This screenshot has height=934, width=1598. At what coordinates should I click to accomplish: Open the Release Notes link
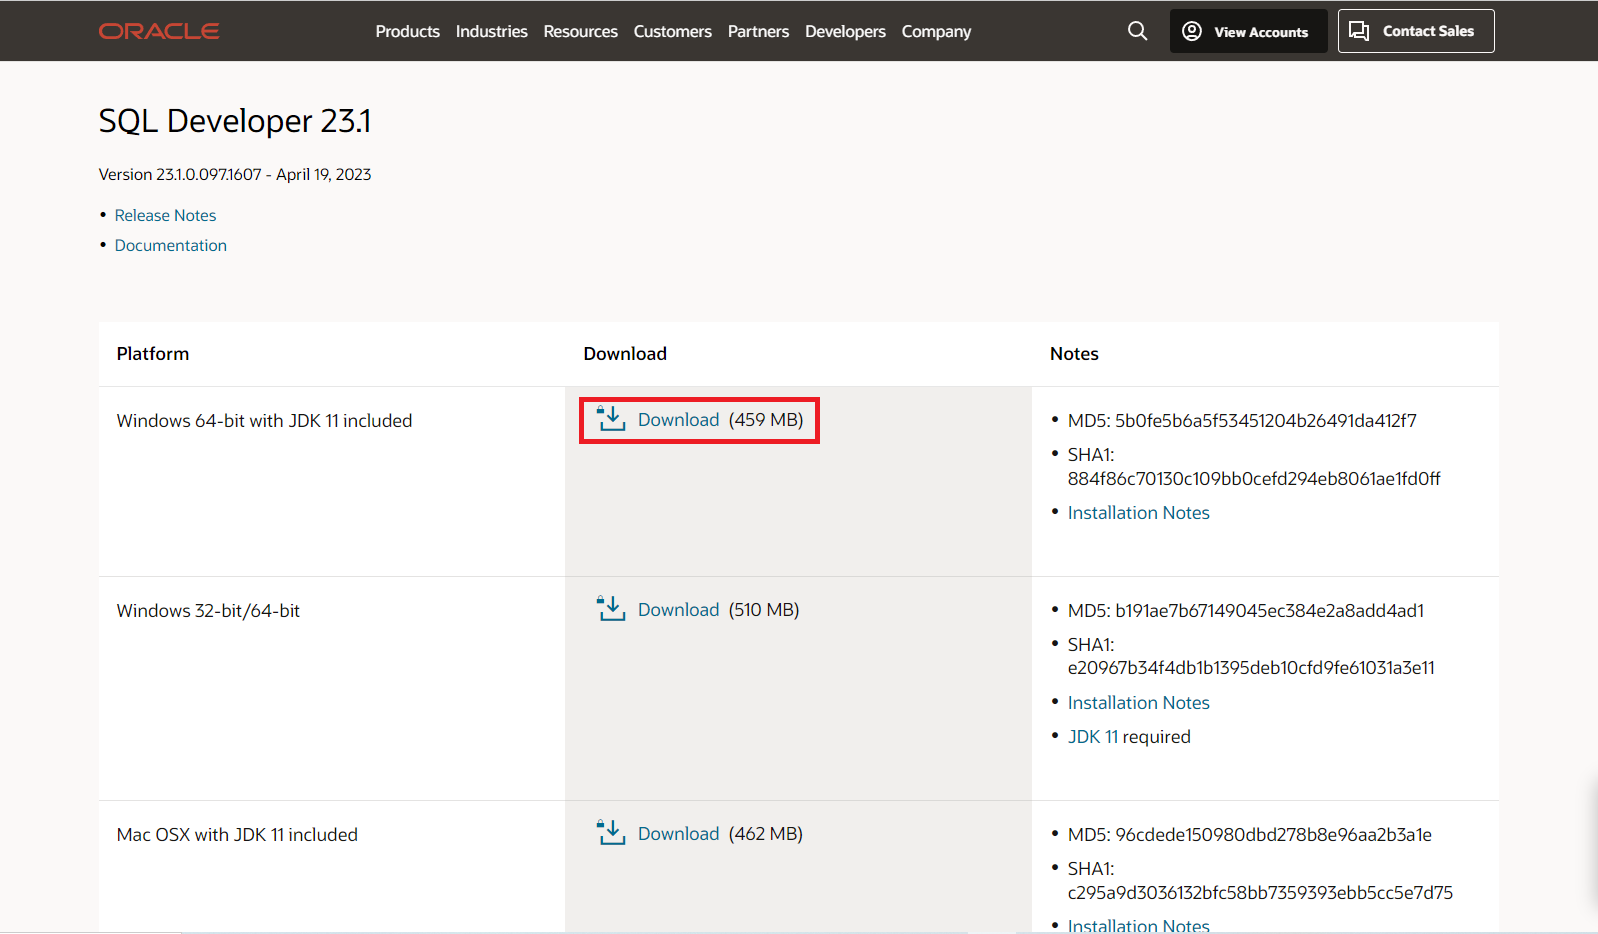click(x=165, y=215)
